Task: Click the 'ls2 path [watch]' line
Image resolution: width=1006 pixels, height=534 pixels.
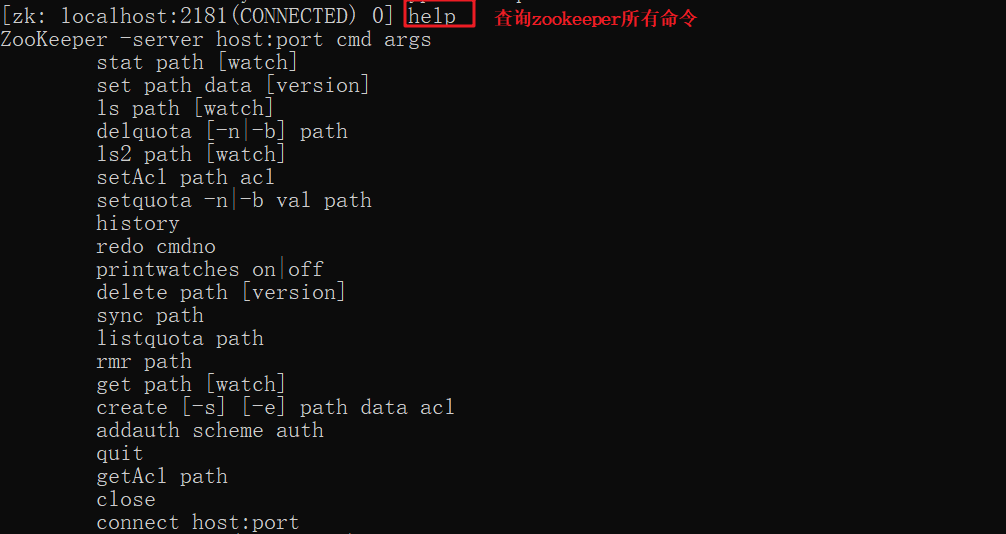Action: [191, 155]
